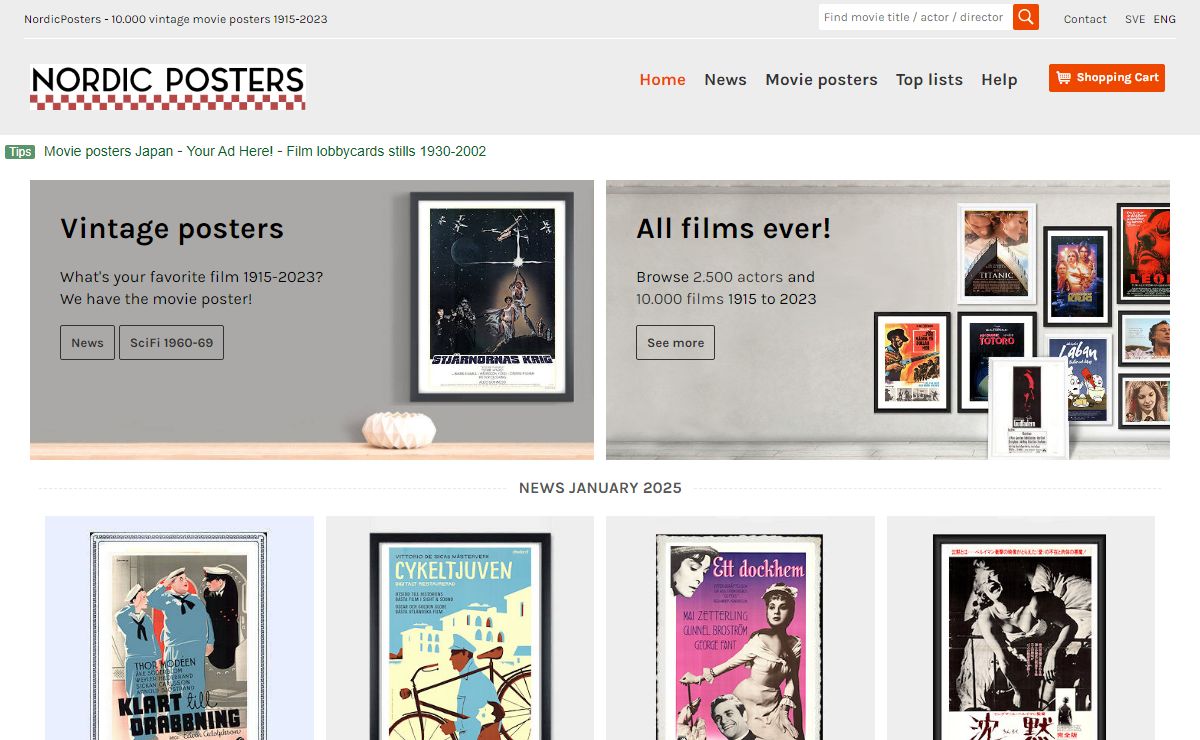Click the Nordic Posters logo
The height and width of the screenshot is (740, 1200).
168,87
